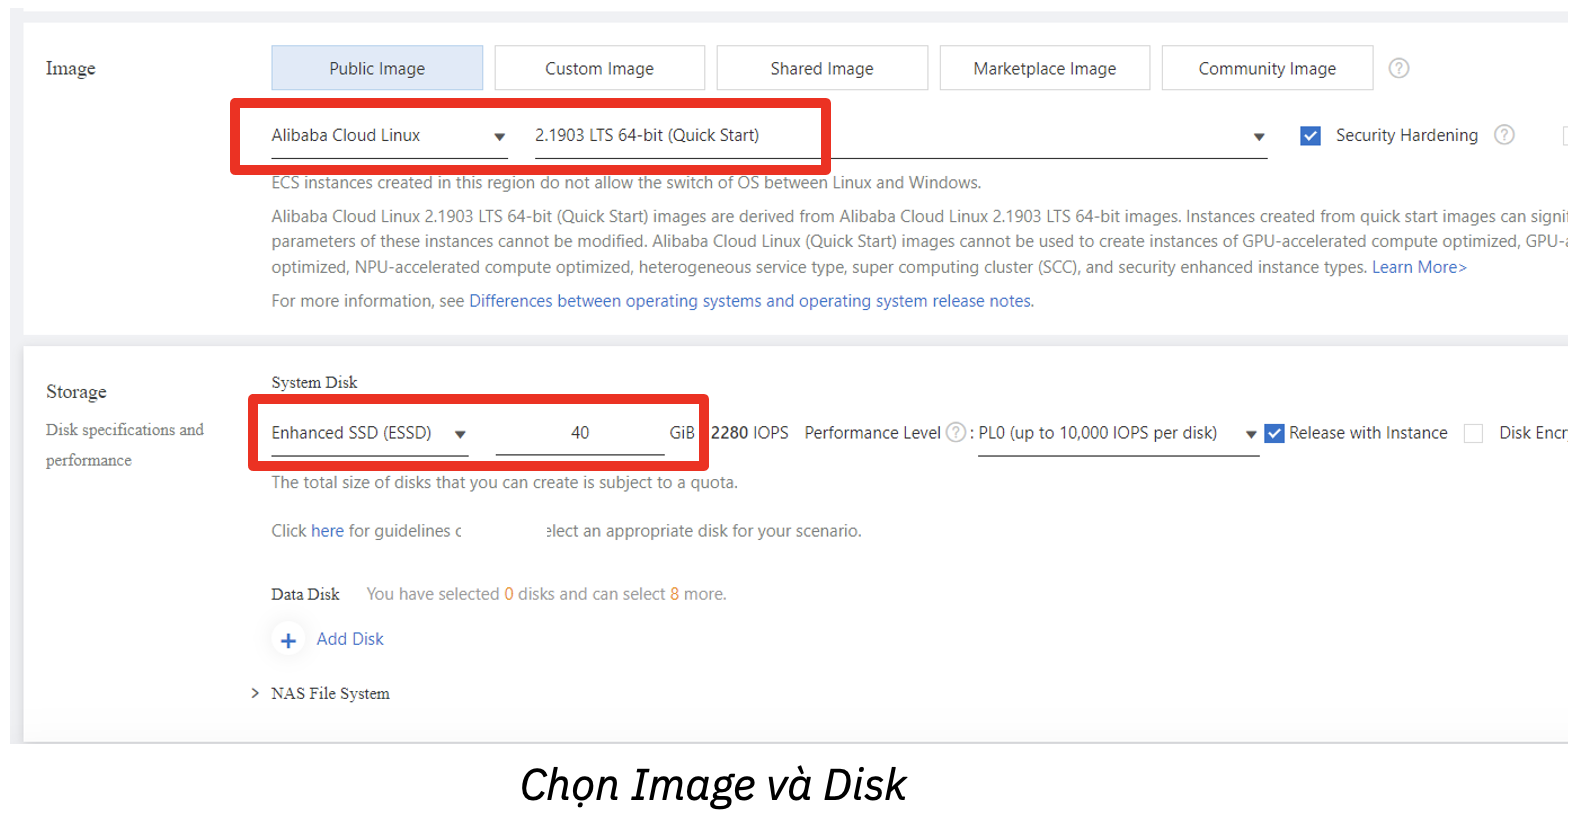1572x828 pixels.
Task: Click the 'here' disk guidelines link
Action: (327, 531)
